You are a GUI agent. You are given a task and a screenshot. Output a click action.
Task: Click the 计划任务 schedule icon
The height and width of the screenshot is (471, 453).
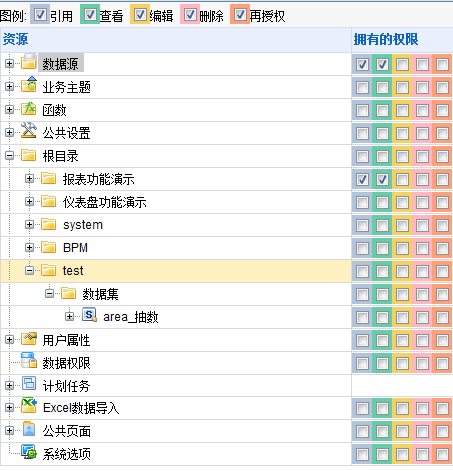pos(29,384)
